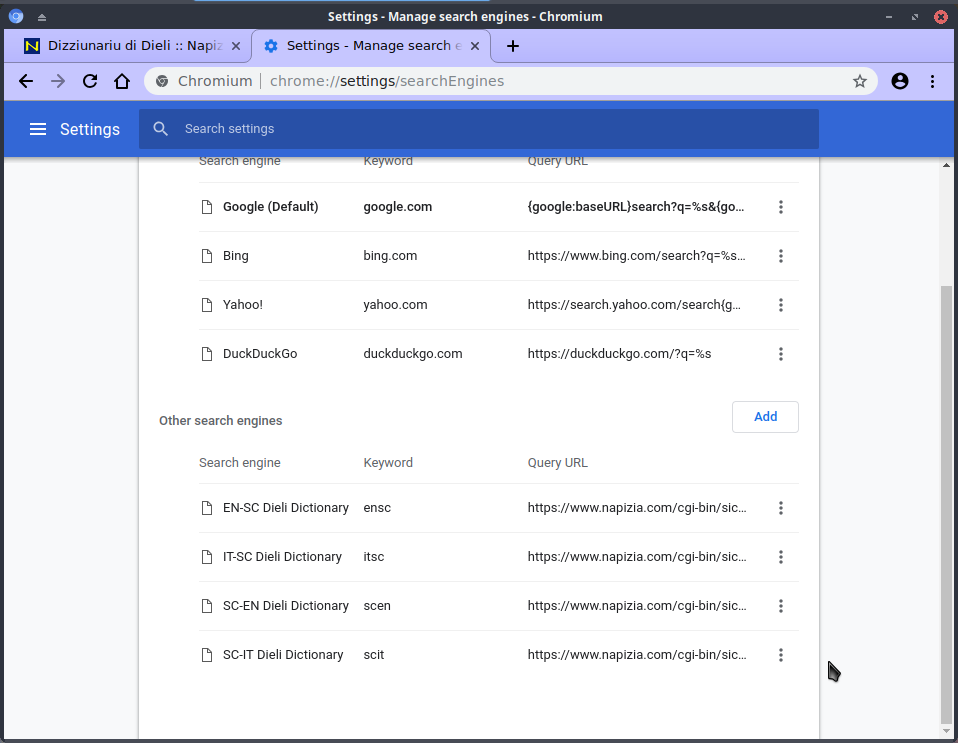958x743 pixels.
Task: Click the Settings title text
Action: (x=90, y=129)
